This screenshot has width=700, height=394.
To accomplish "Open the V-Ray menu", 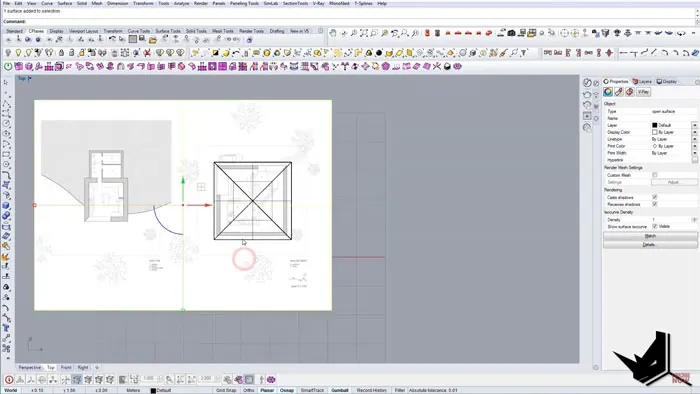I will pos(318,3).
